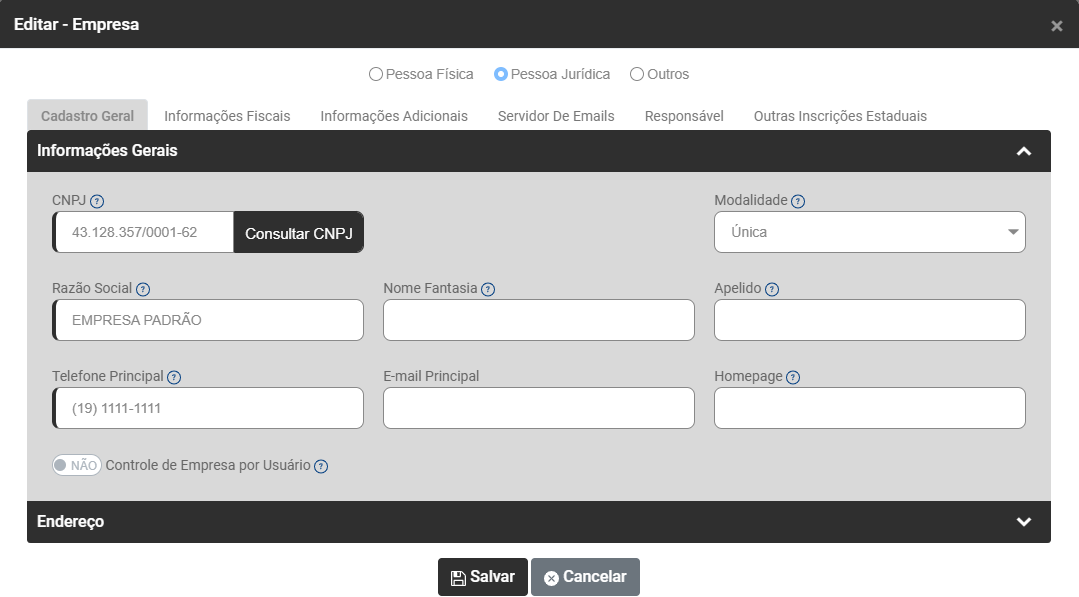Screen dimensions: 1079x597
Task: Click the Salvar button
Action: [x=482, y=577]
